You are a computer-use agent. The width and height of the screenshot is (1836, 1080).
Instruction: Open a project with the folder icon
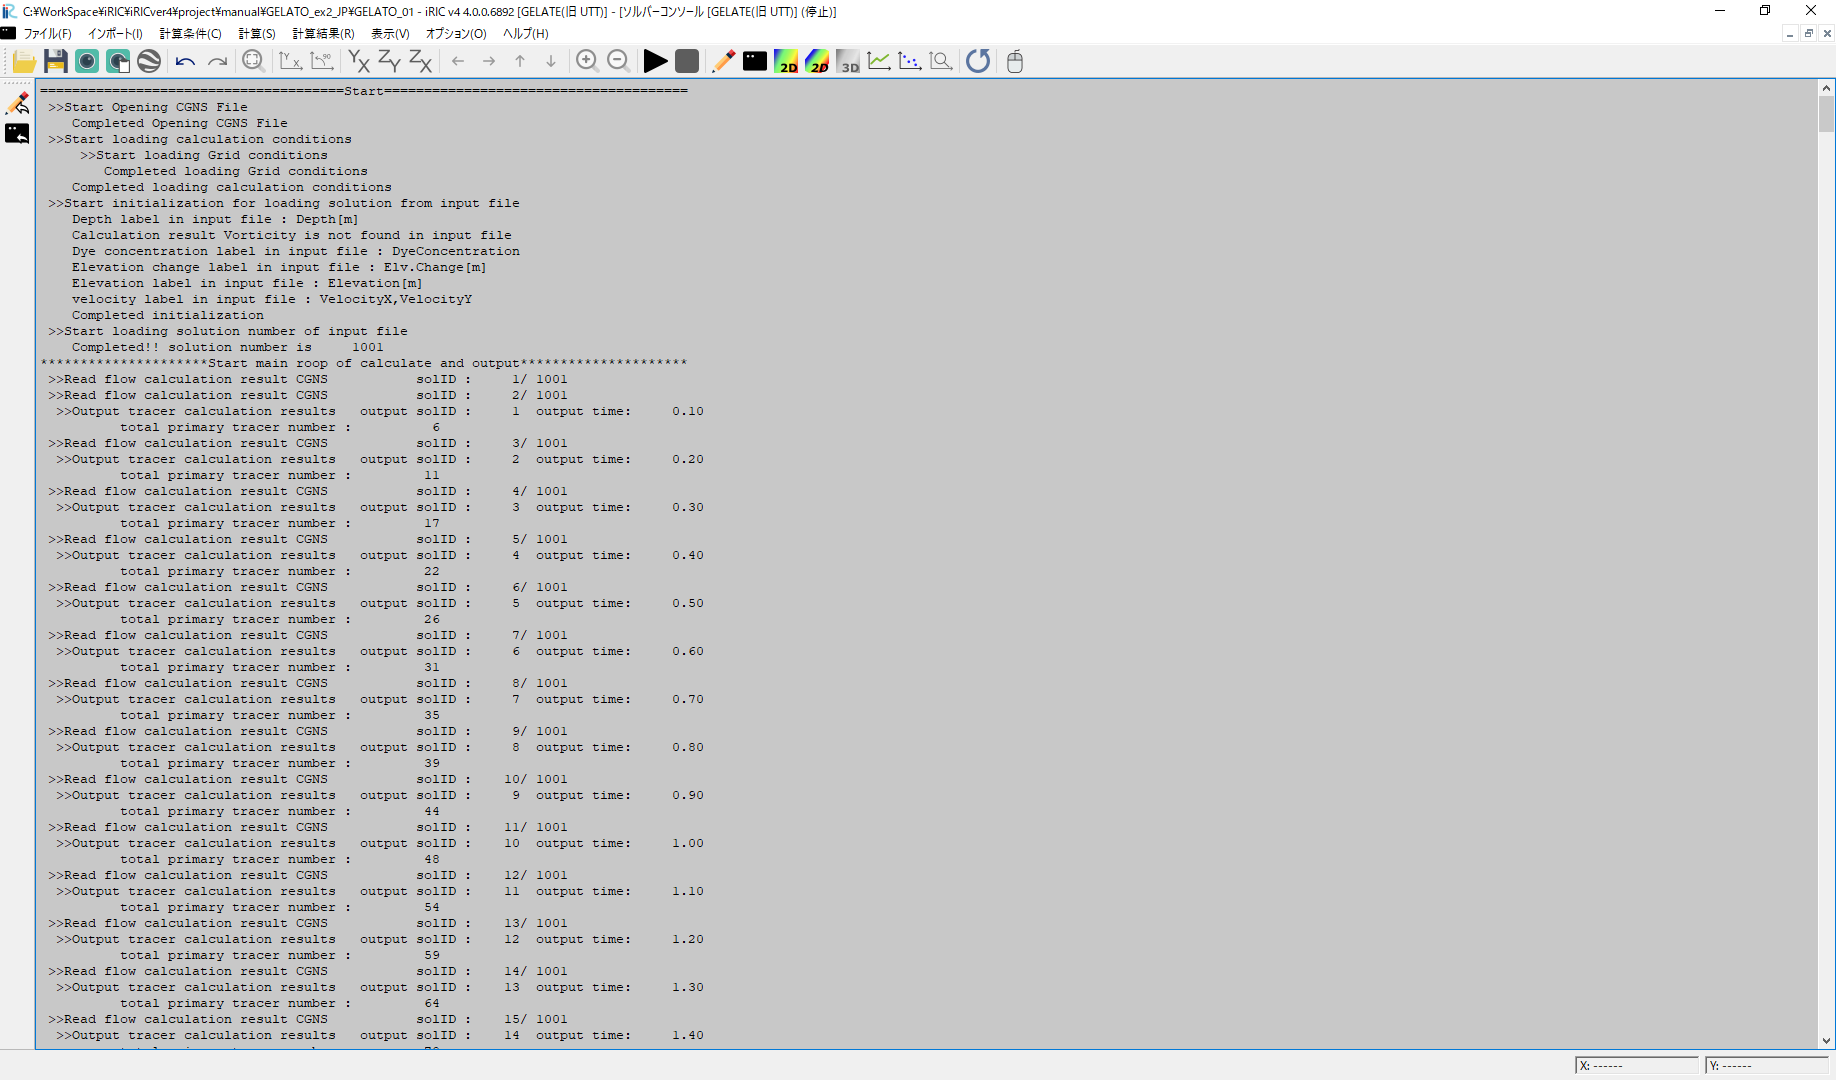tap(24, 62)
